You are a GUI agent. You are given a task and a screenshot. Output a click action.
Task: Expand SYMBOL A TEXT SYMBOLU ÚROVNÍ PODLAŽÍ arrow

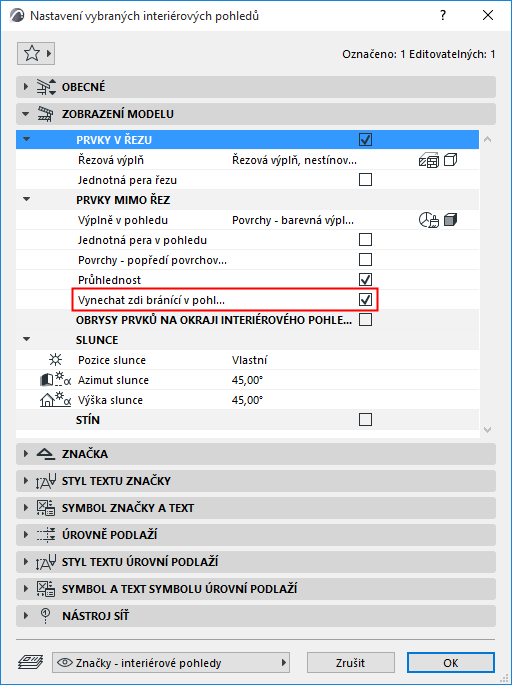click(x=25, y=589)
